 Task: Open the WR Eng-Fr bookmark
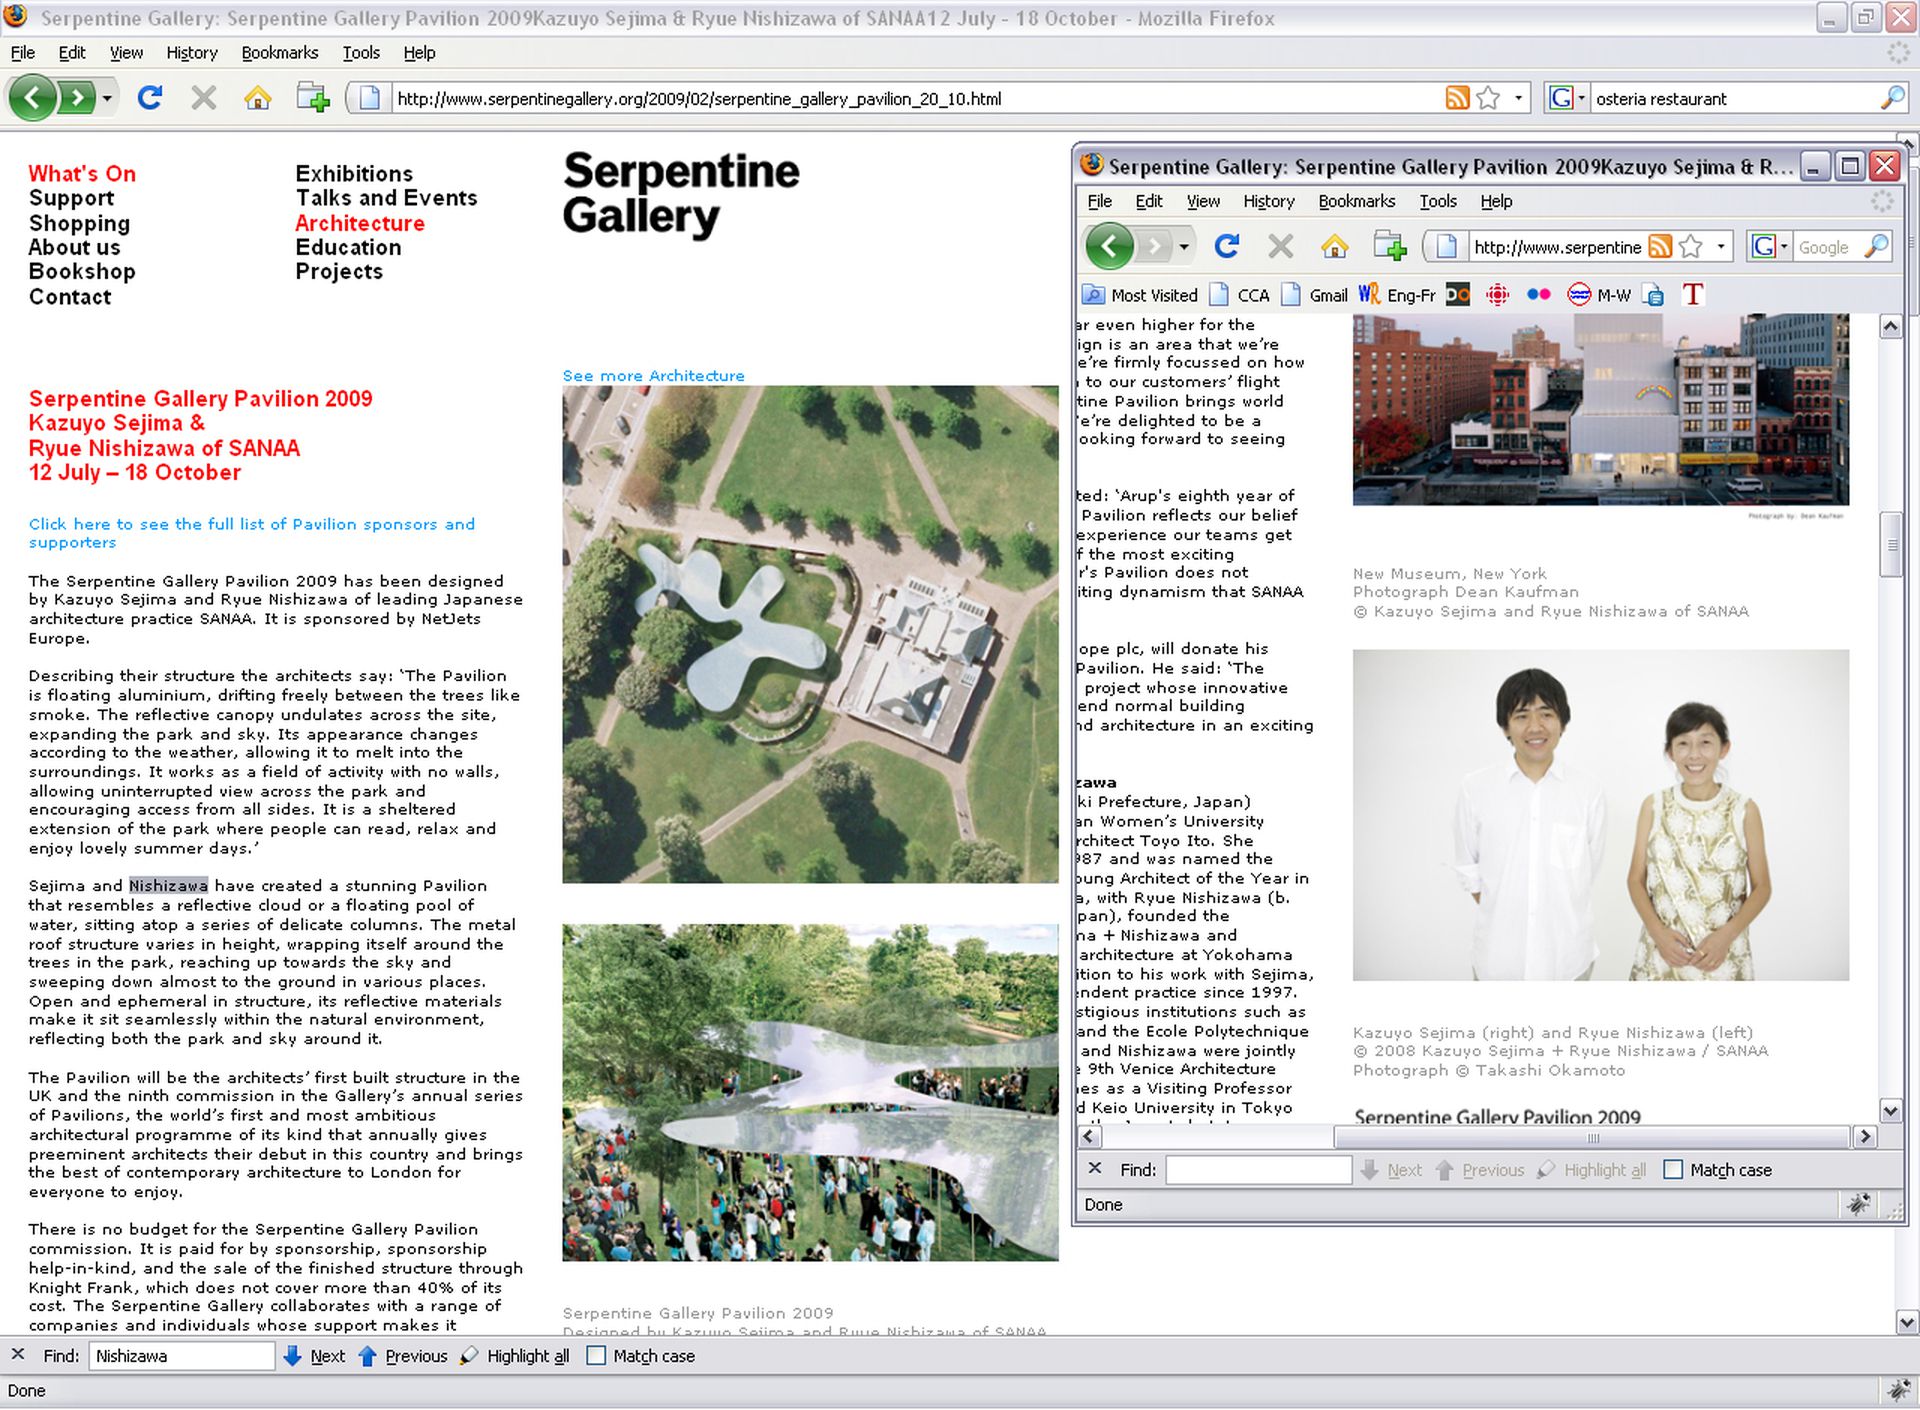tap(1396, 295)
